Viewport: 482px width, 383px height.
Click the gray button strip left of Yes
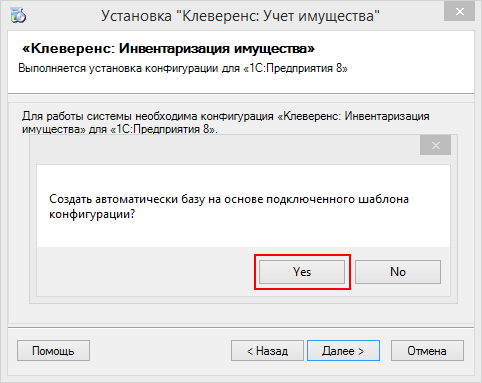[x=147, y=271]
